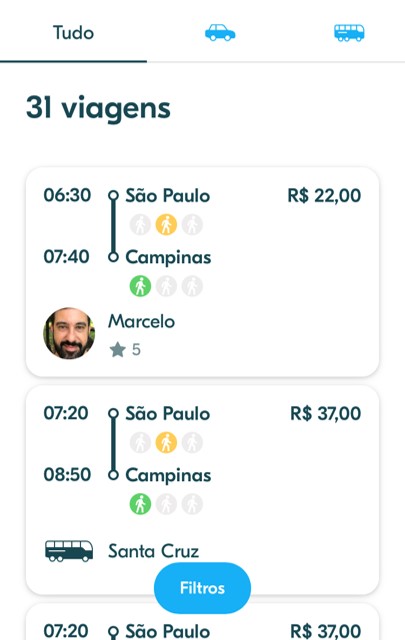Viewport: 405px width, 640px height.
Task: Switch to the Tudo tab
Action: pos(73,32)
